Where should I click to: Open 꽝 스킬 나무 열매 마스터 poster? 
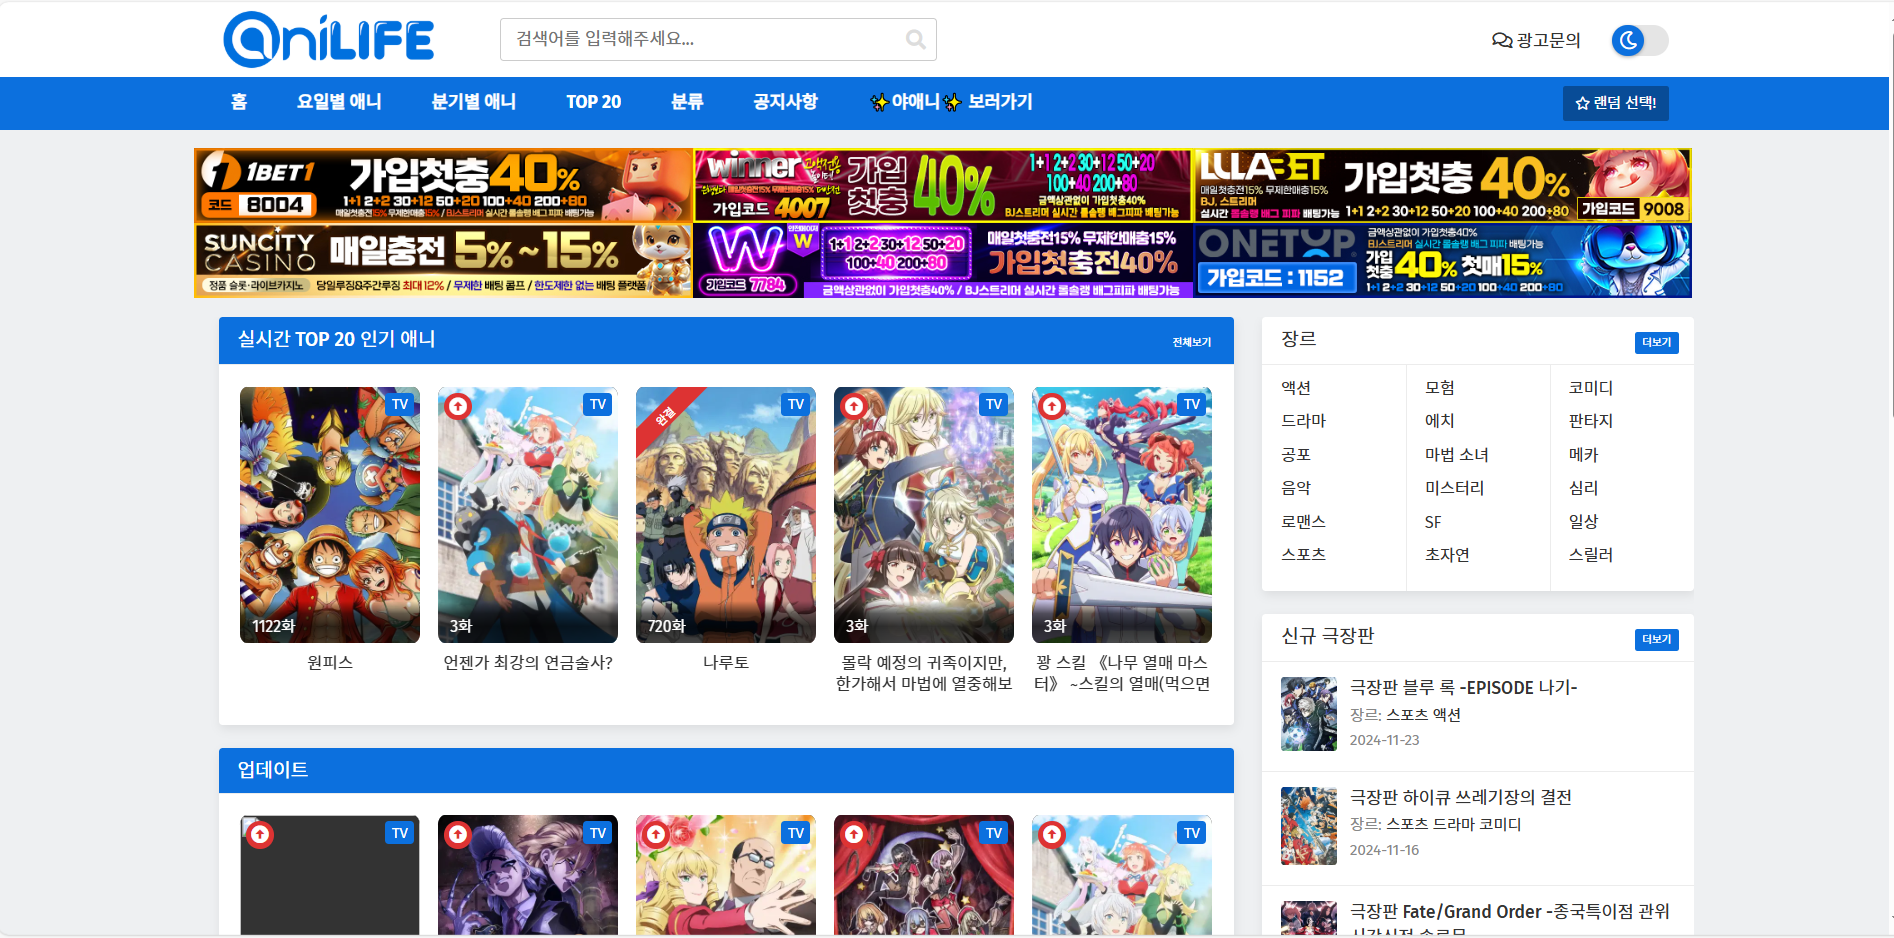click(x=1122, y=515)
